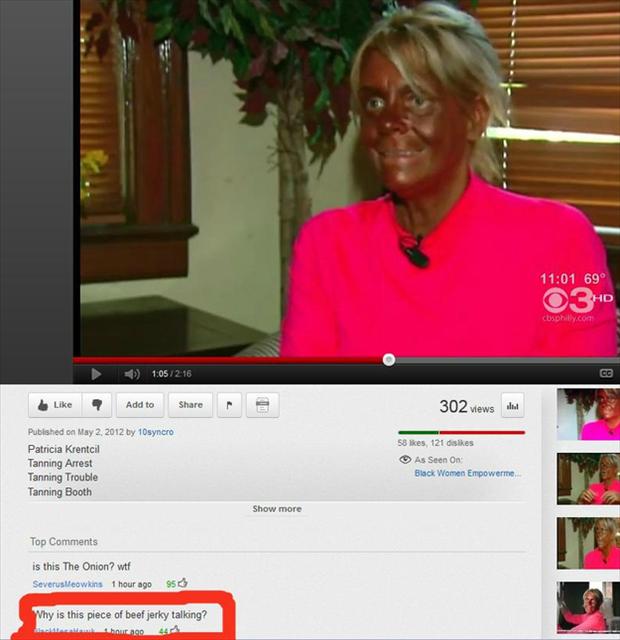The width and height of the screenshot is (620, 640).
Task: Select the 'Patricia Krentcil' description line
Action: point(64,449)
